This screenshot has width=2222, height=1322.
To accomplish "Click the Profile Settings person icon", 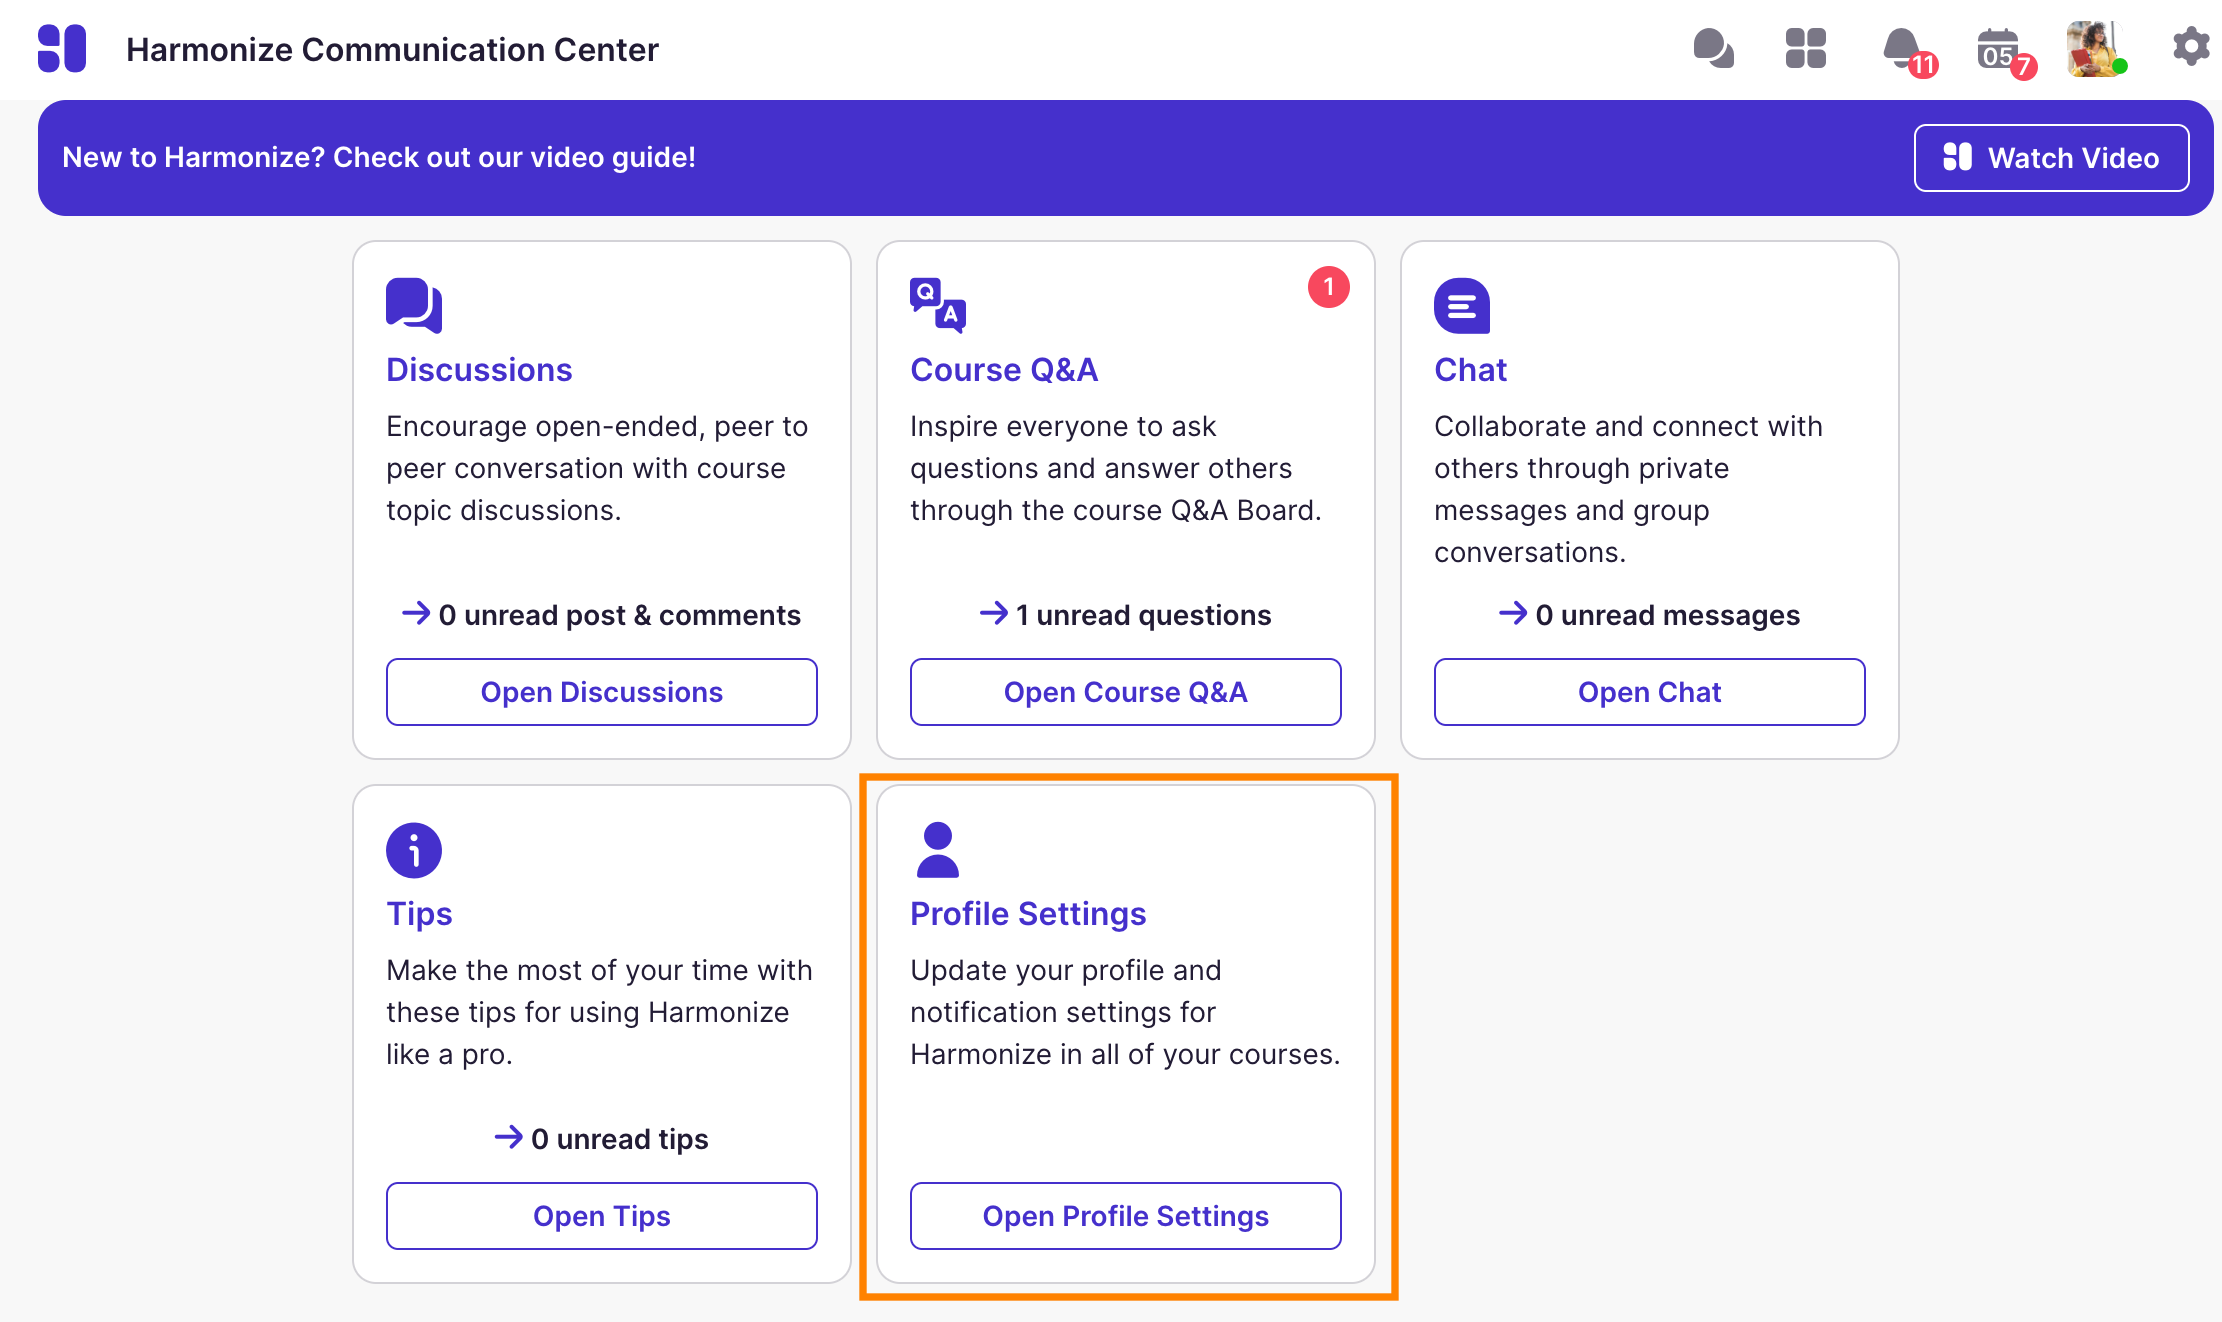I will (937, 850).
